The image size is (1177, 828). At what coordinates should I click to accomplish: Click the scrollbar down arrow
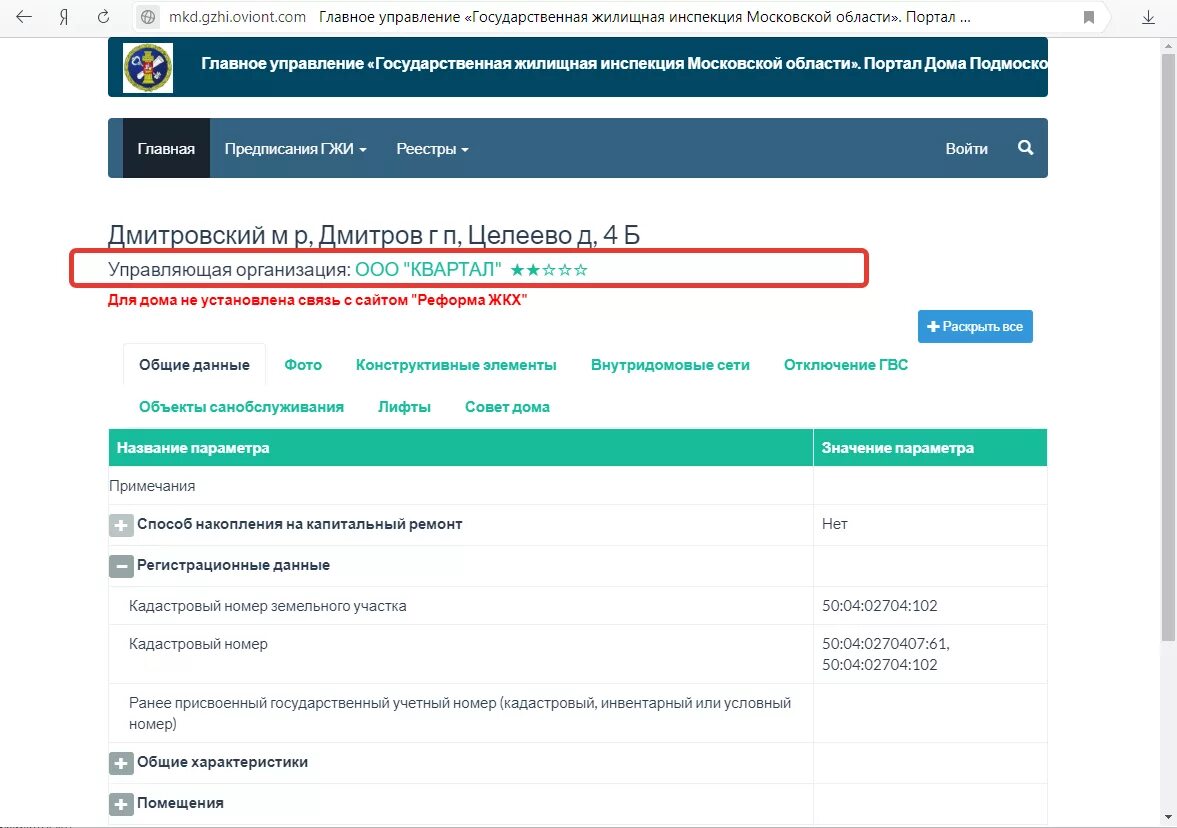click(1168, 818)
